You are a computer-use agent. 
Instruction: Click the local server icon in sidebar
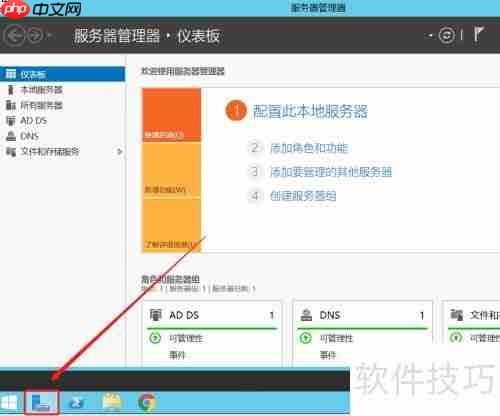[x=11, y=90]
